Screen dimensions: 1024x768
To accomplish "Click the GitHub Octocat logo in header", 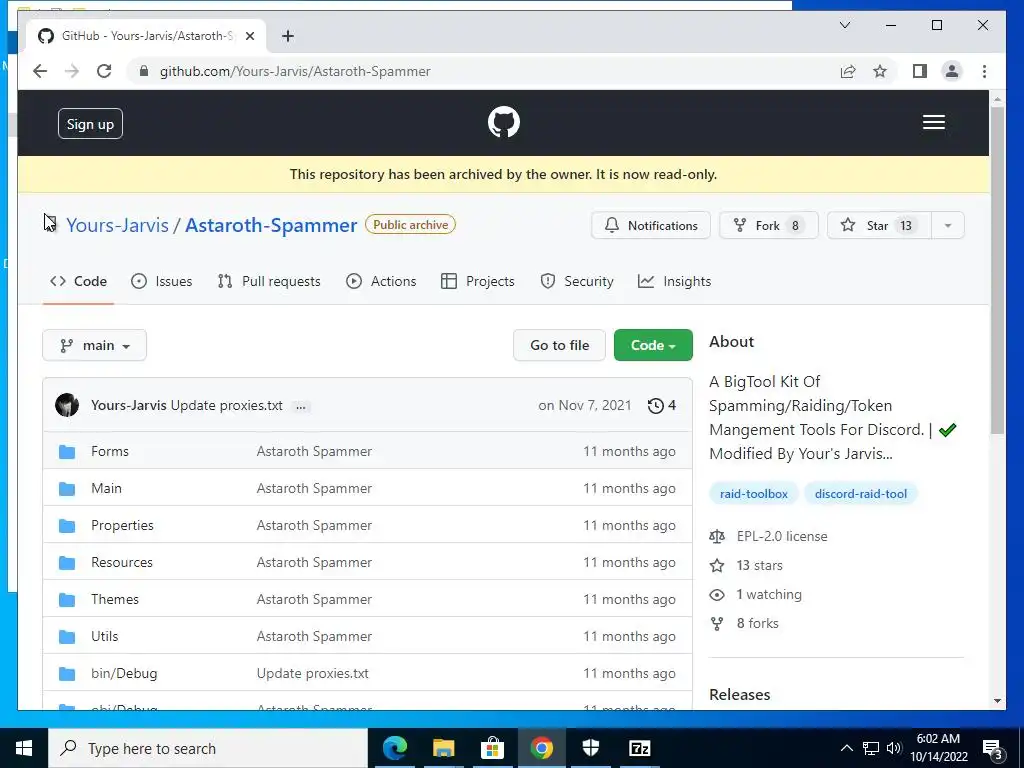I will (x=504, y=122).
